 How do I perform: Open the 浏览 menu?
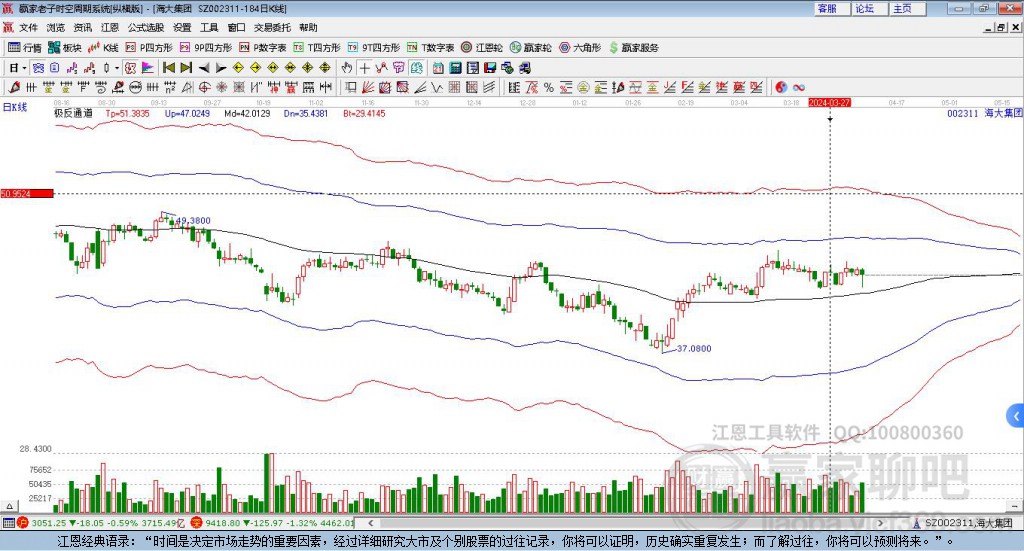click(56, 27)
